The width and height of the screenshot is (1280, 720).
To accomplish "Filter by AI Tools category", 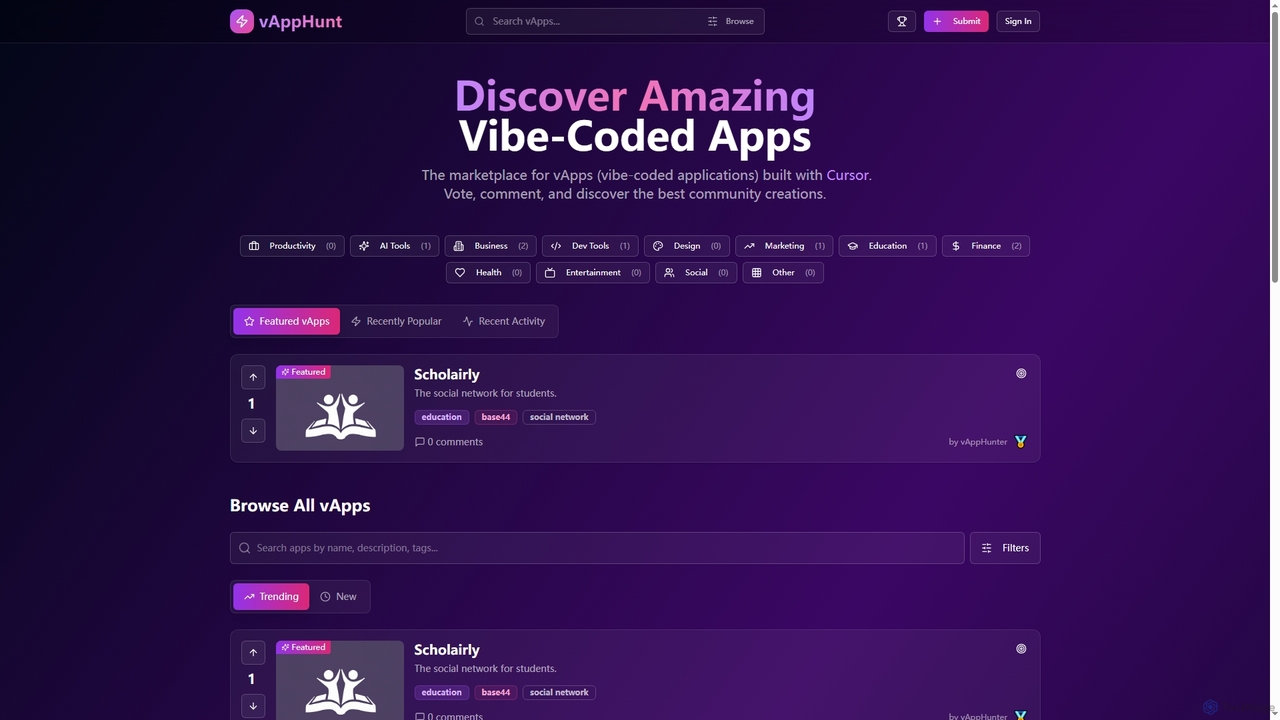I will tap(394, 246).
